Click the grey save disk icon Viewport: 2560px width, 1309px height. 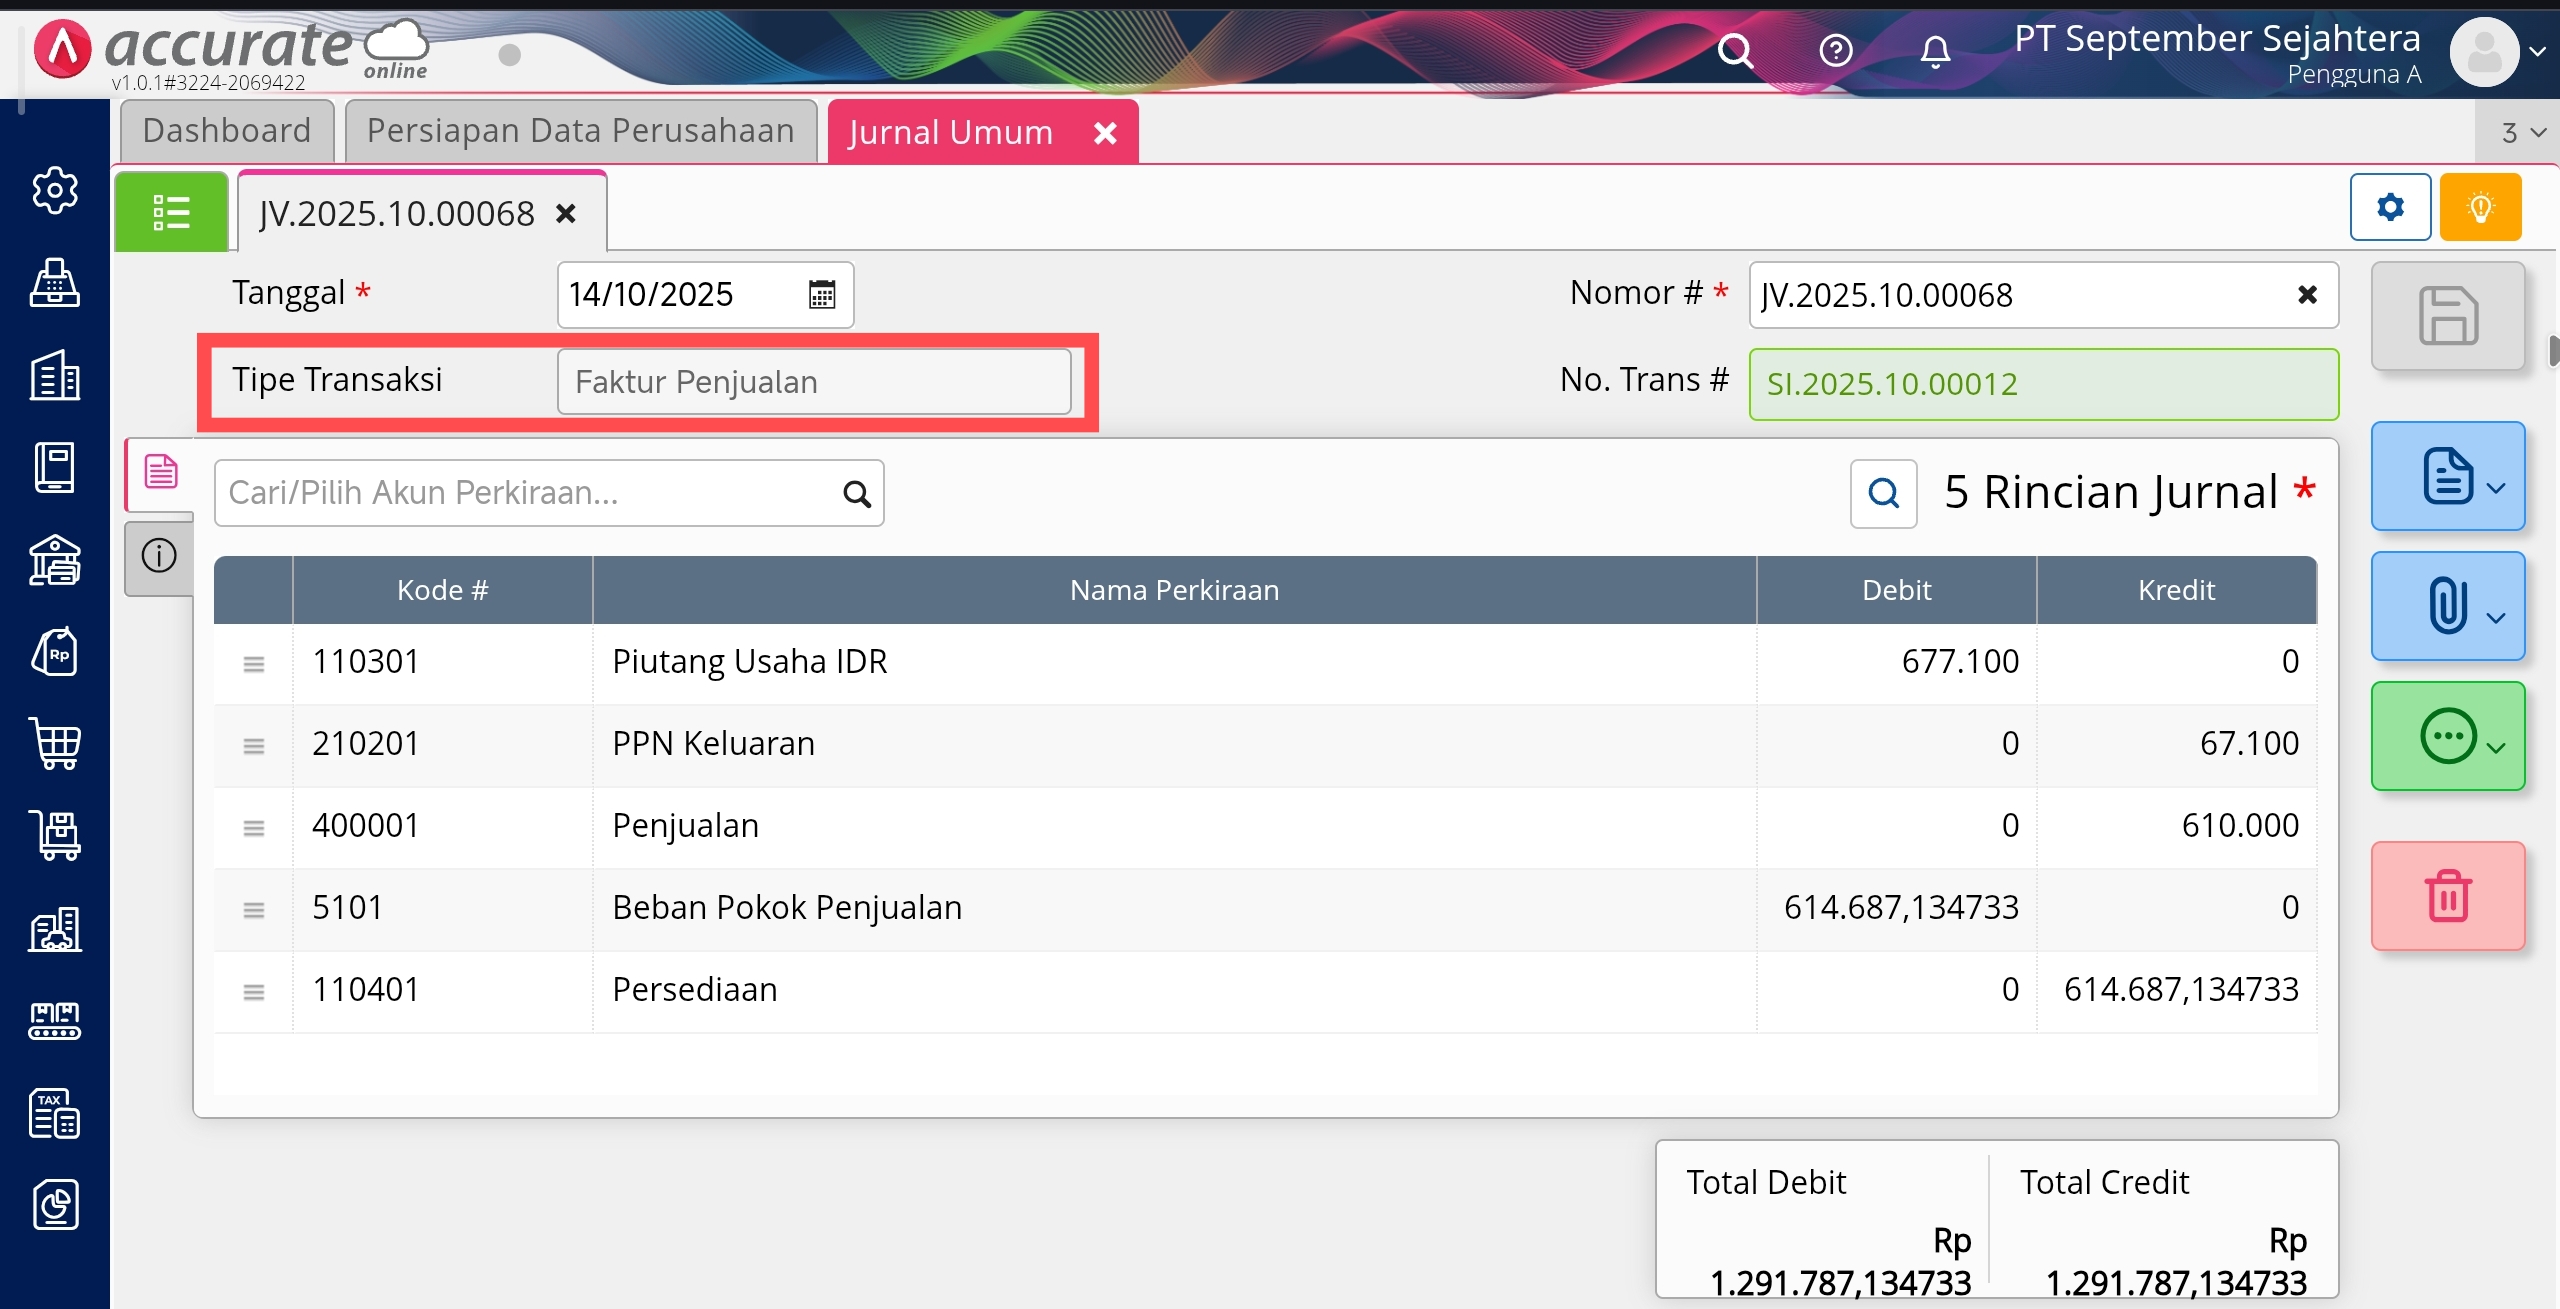coord(2447,316)
